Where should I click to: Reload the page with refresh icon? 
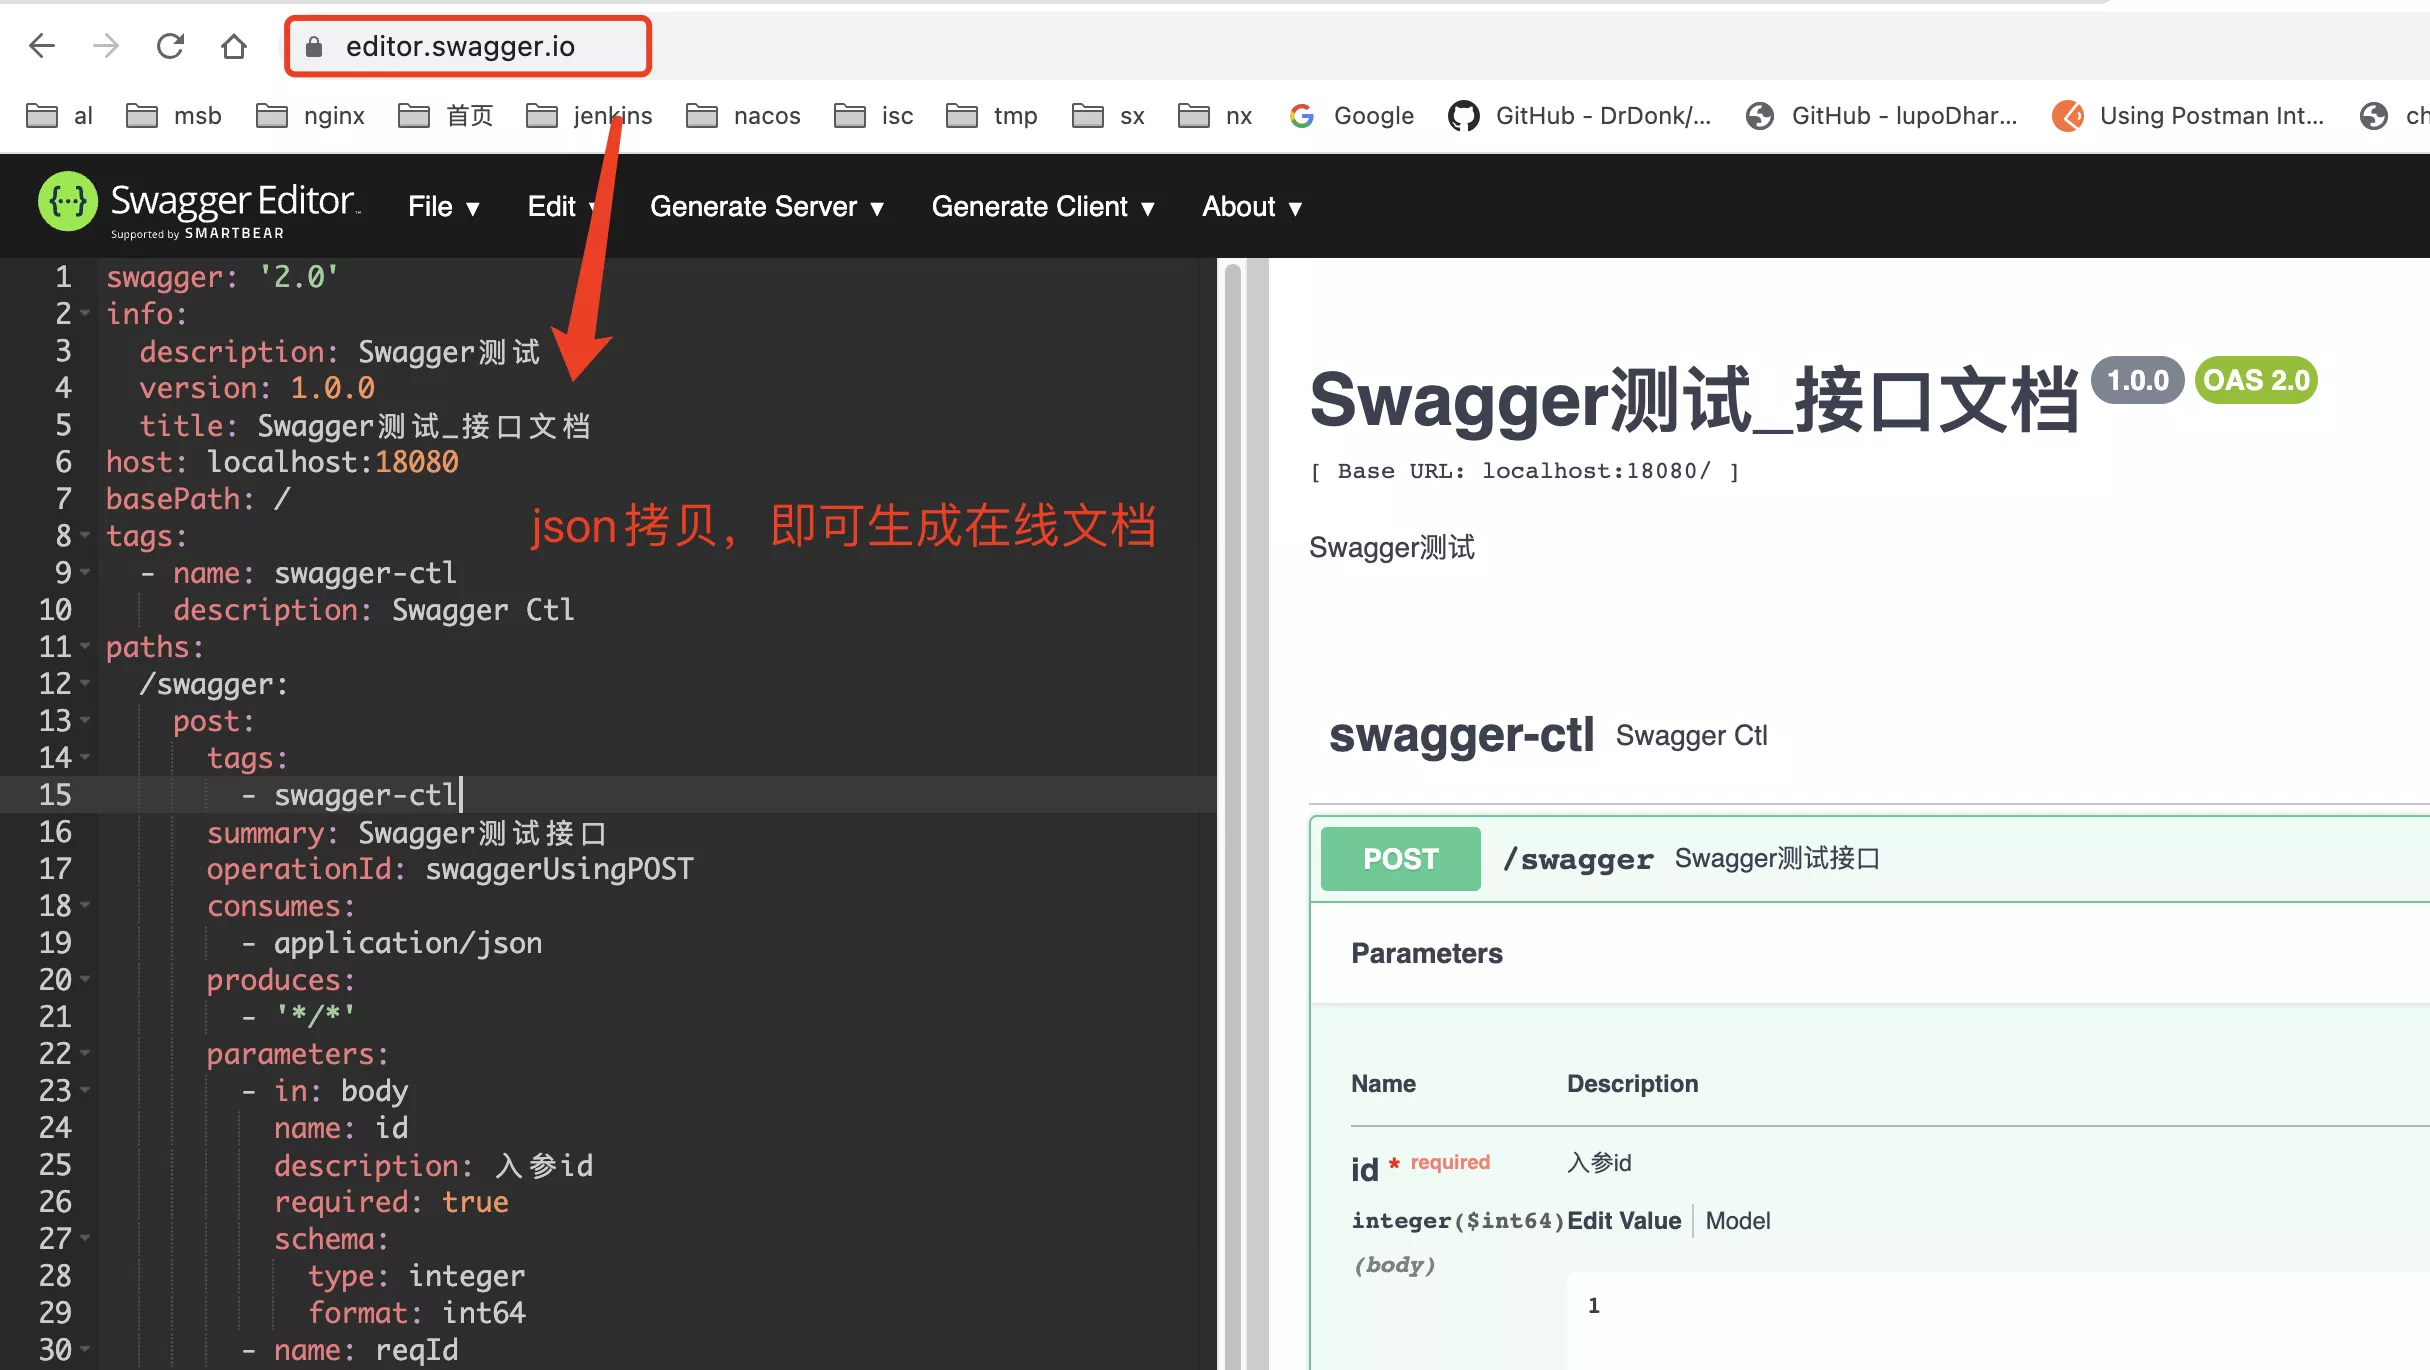170,46
